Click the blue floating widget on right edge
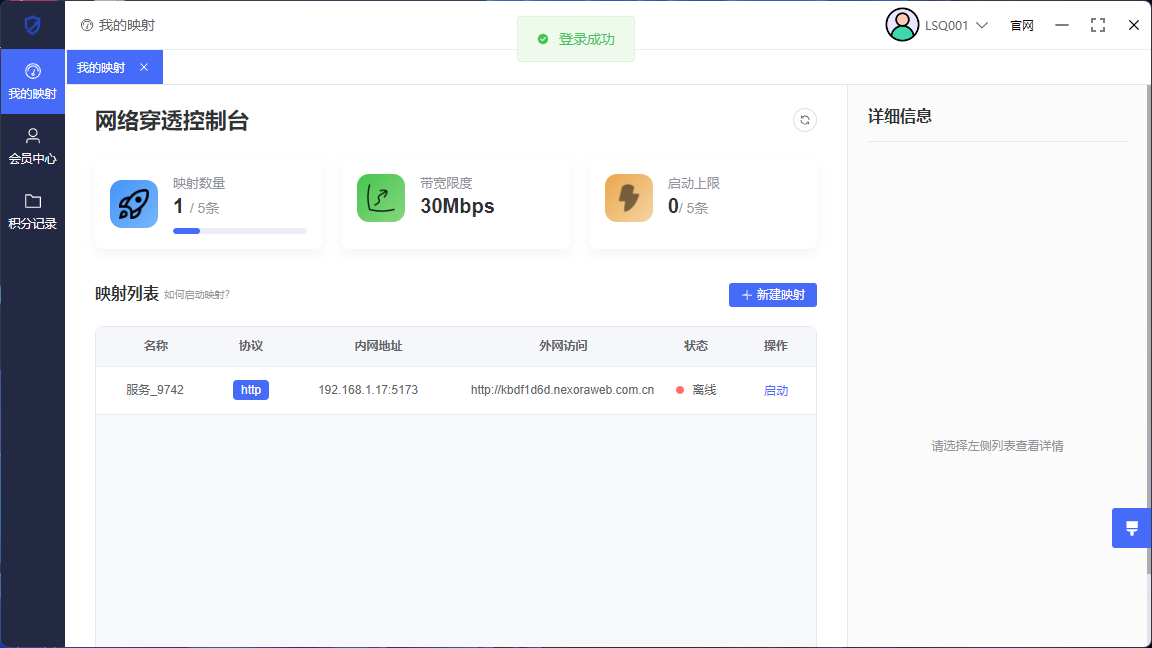Viewport: 1152px width, 648px height. (1131, 528)
